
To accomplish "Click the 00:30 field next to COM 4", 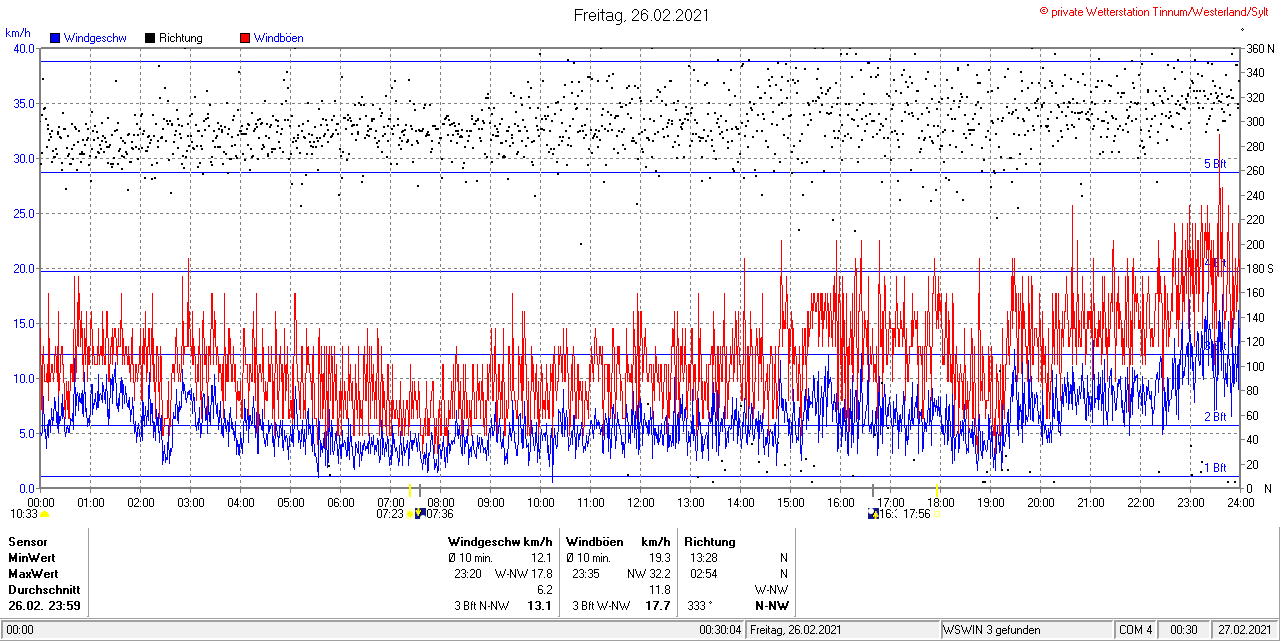I will pos(1185,630).
